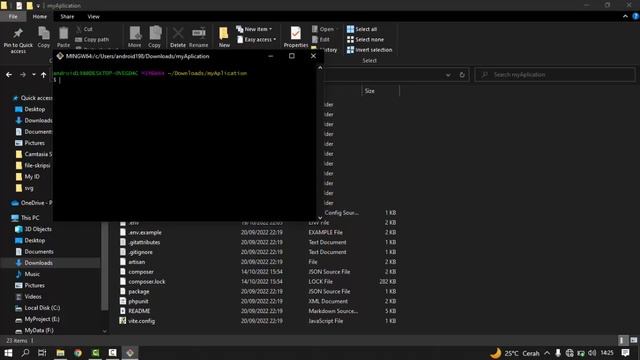Open recent locations dropdown arrow
The width and height of the screenshot is (640, 360).
34,75
